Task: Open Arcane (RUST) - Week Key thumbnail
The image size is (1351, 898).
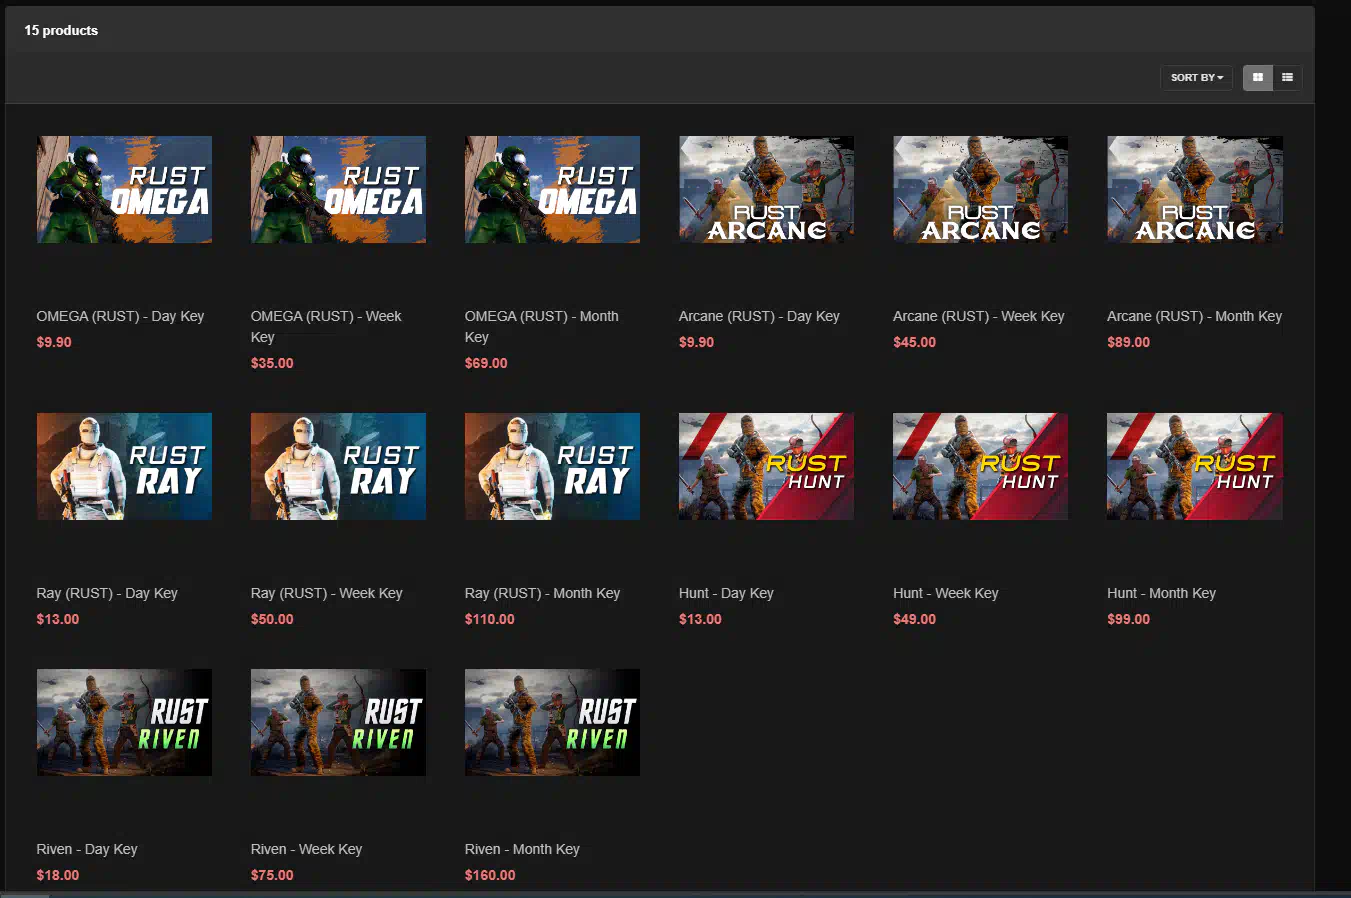Action: click(980, 189)
